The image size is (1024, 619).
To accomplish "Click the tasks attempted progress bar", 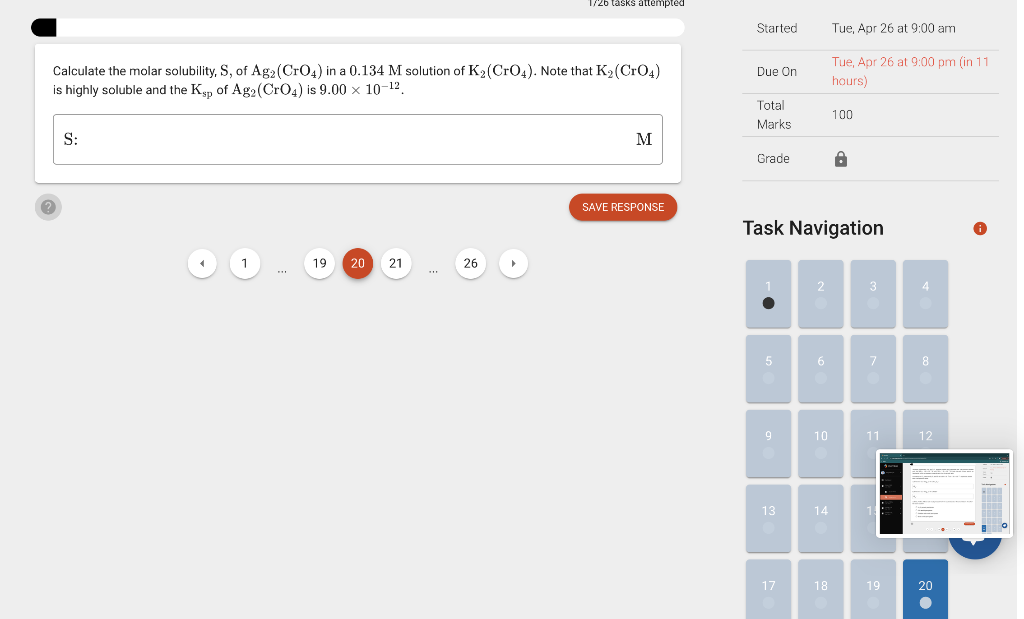I will click(x=358, y=27).
